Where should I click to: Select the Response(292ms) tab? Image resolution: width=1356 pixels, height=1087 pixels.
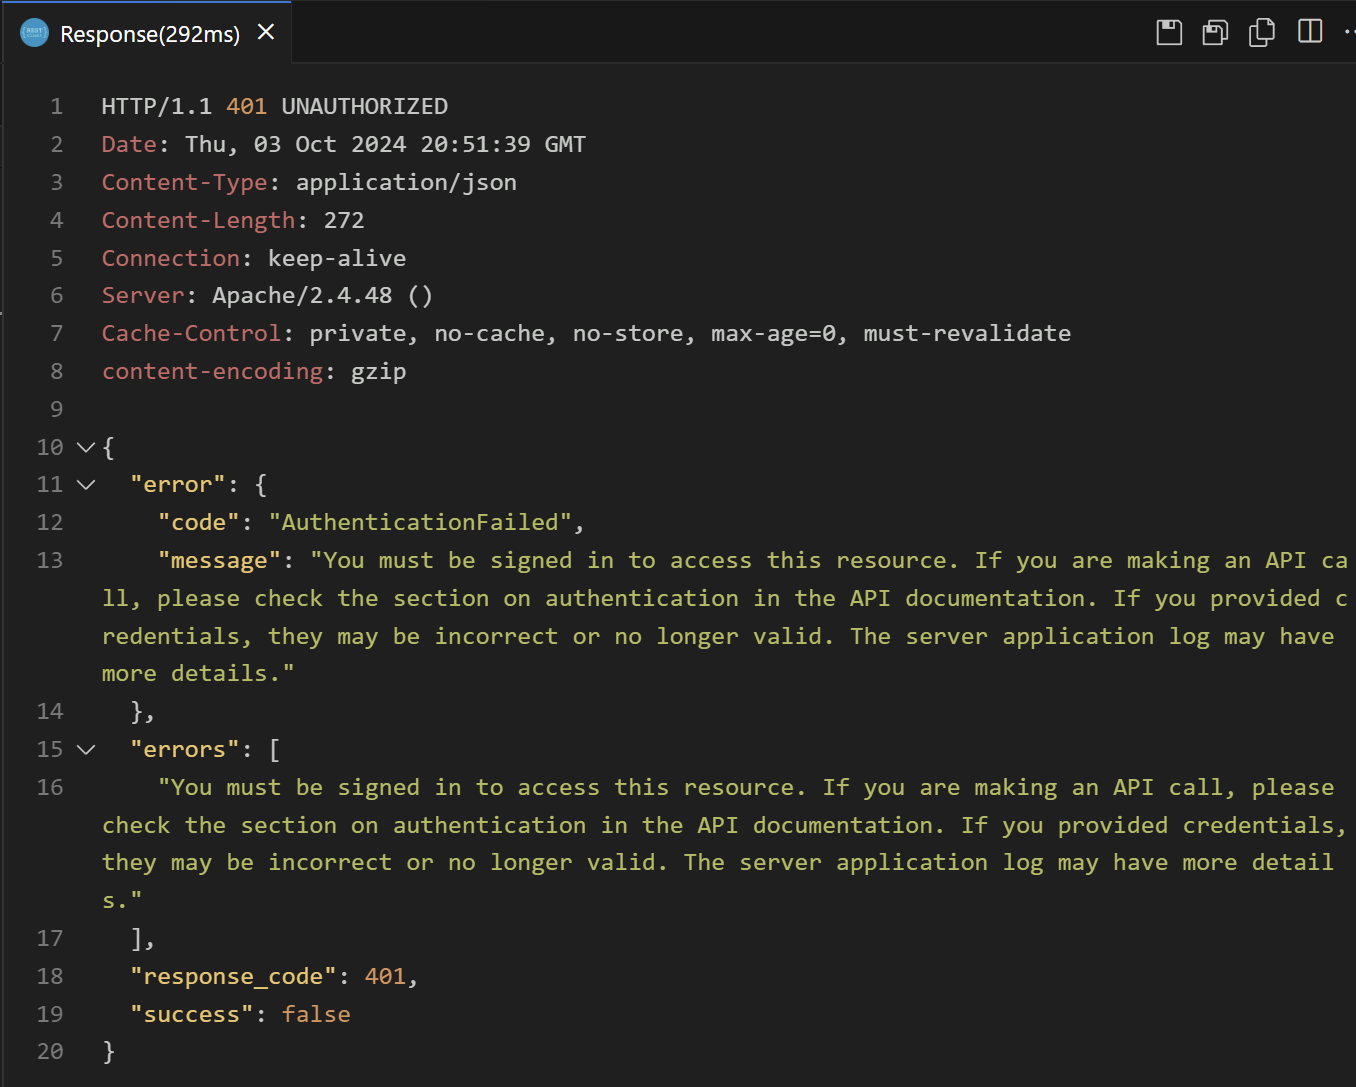point(147,33)
